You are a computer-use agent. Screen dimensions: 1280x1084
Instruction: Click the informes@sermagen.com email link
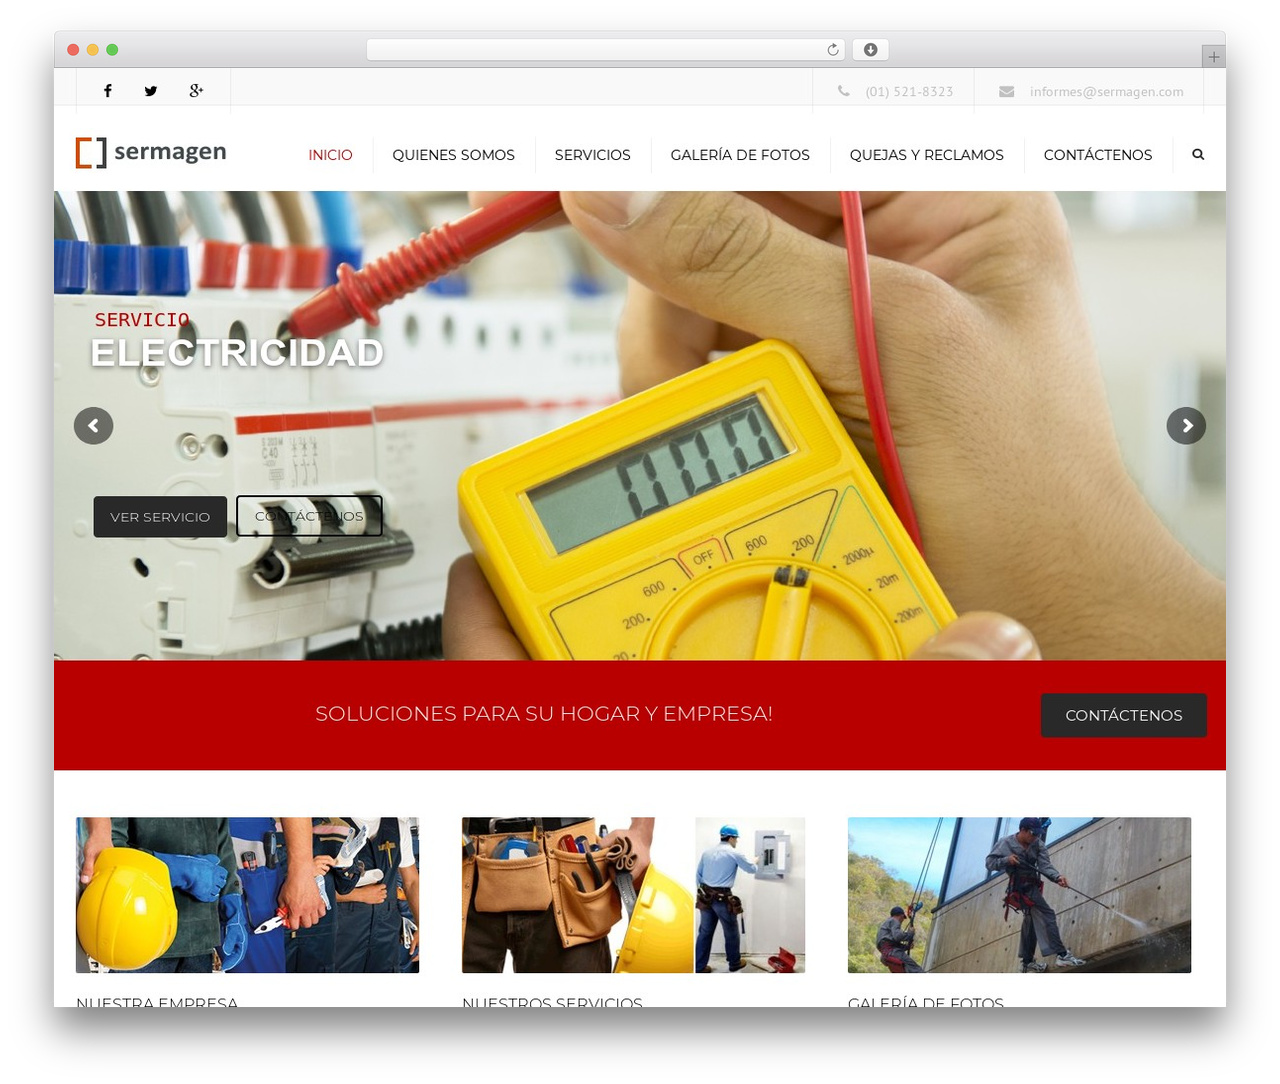tap(1106, 92)
